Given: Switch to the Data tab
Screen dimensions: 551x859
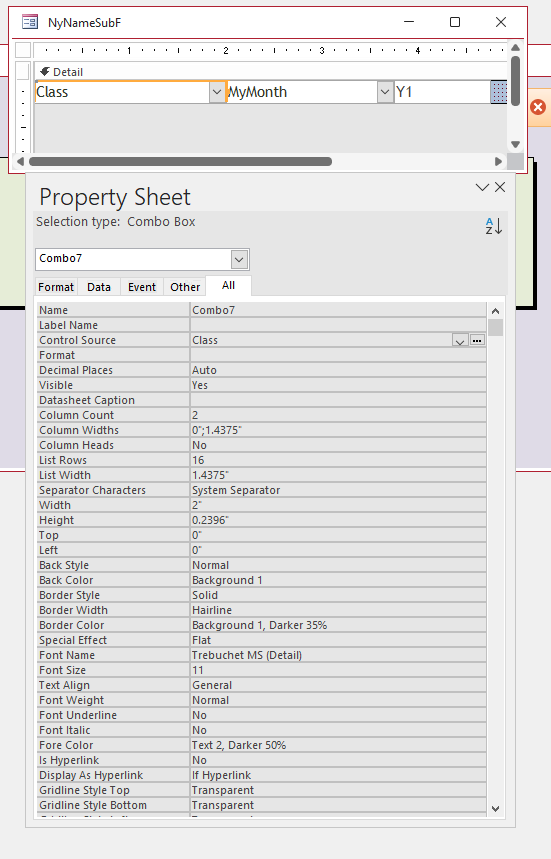Looking at the screenshot, I should [99, 287].
